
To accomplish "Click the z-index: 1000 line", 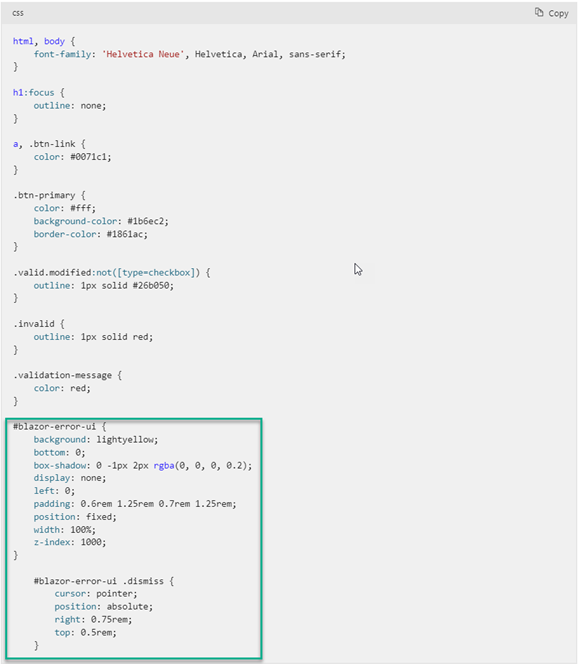I will (70, 542).
